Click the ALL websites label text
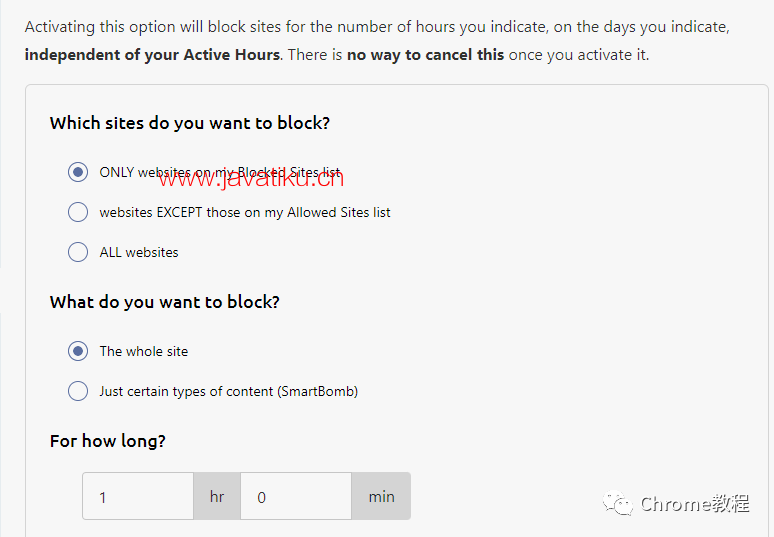Image resolution: width=774 pixels, height=537 pixels. coord(139,252)
